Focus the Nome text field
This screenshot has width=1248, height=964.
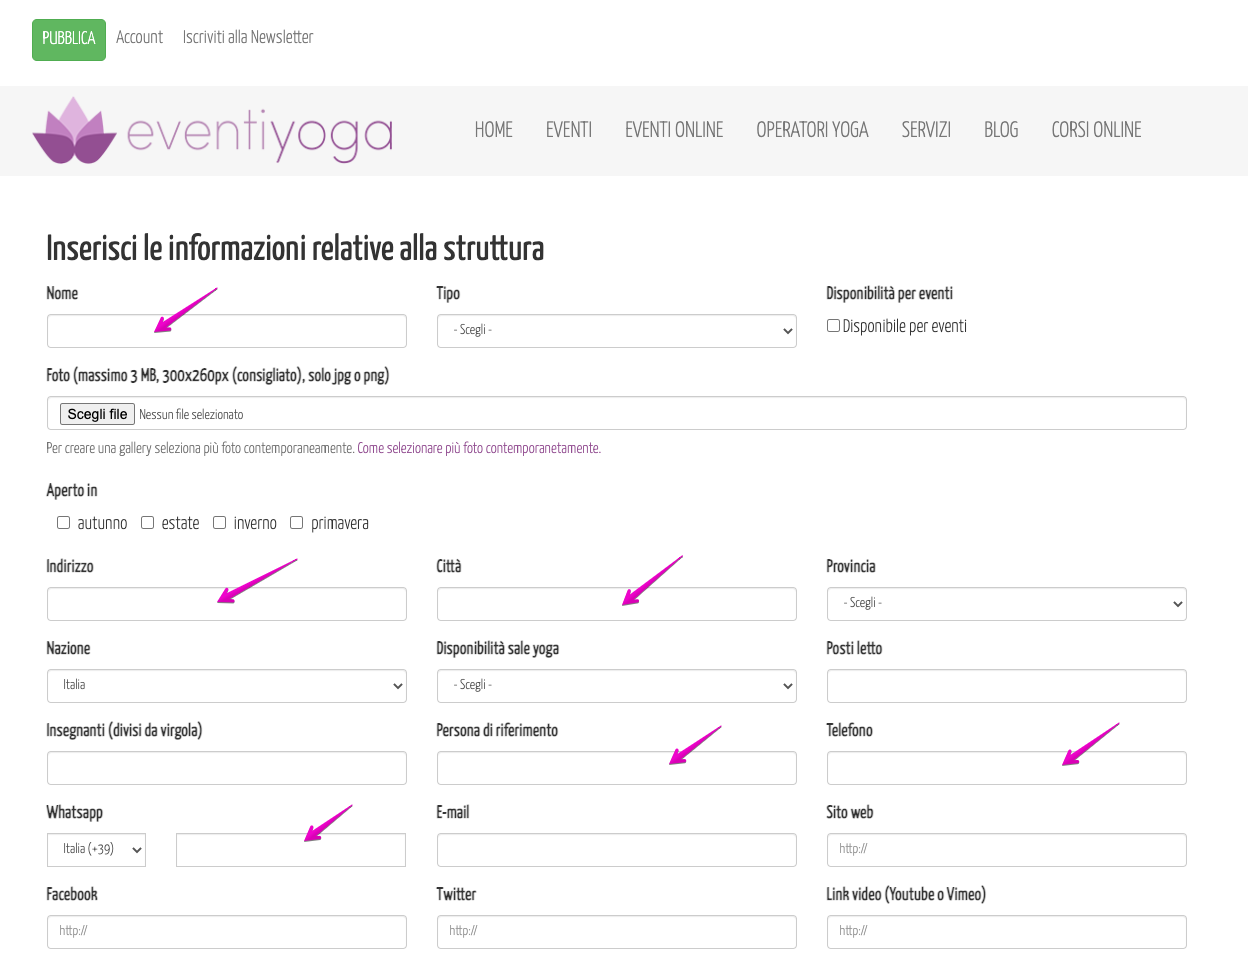coord(226,331)
